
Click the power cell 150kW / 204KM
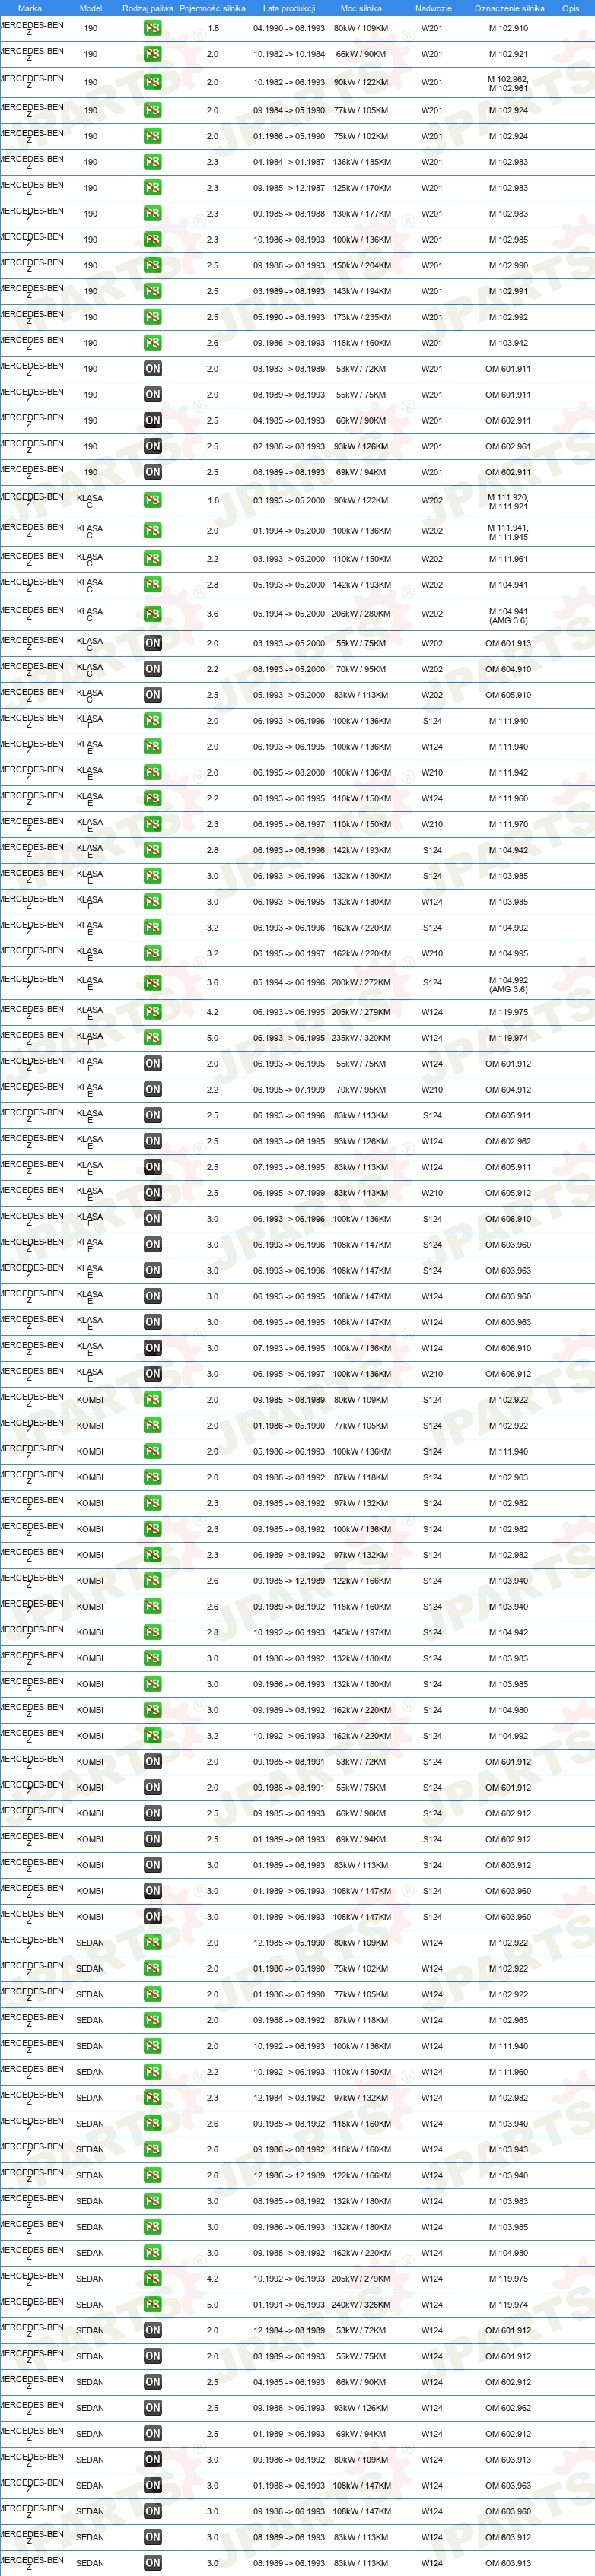point(361,265)
